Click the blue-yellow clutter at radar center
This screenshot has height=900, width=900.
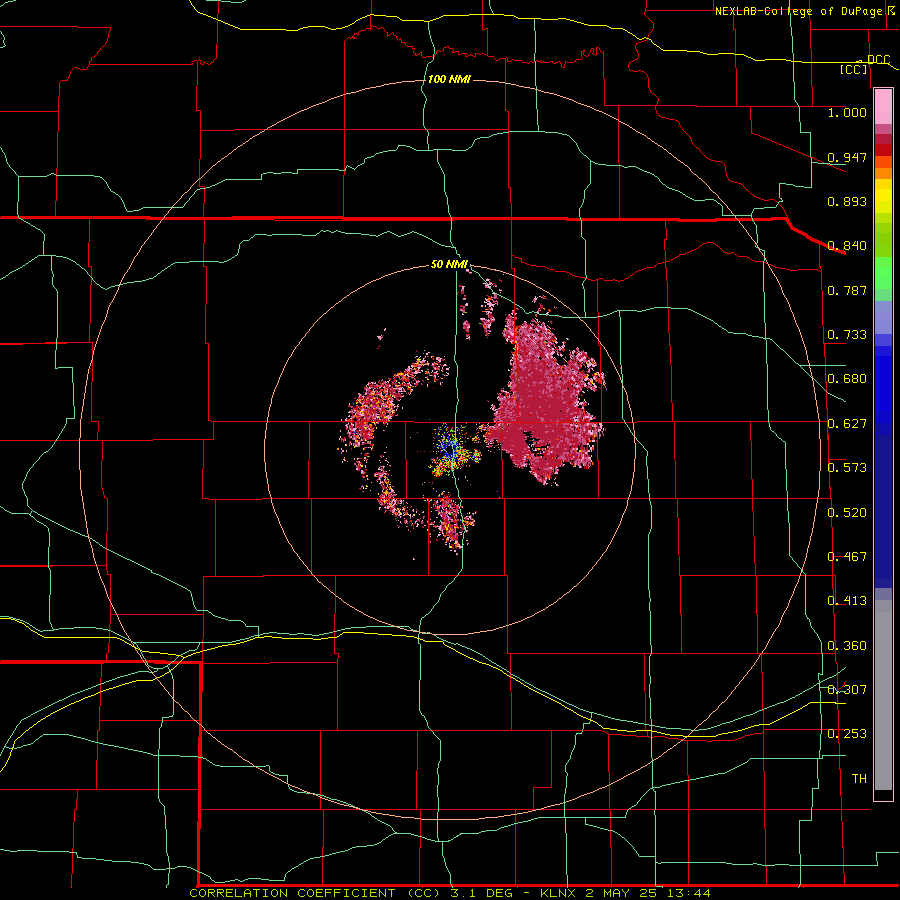tap(453, 451)
